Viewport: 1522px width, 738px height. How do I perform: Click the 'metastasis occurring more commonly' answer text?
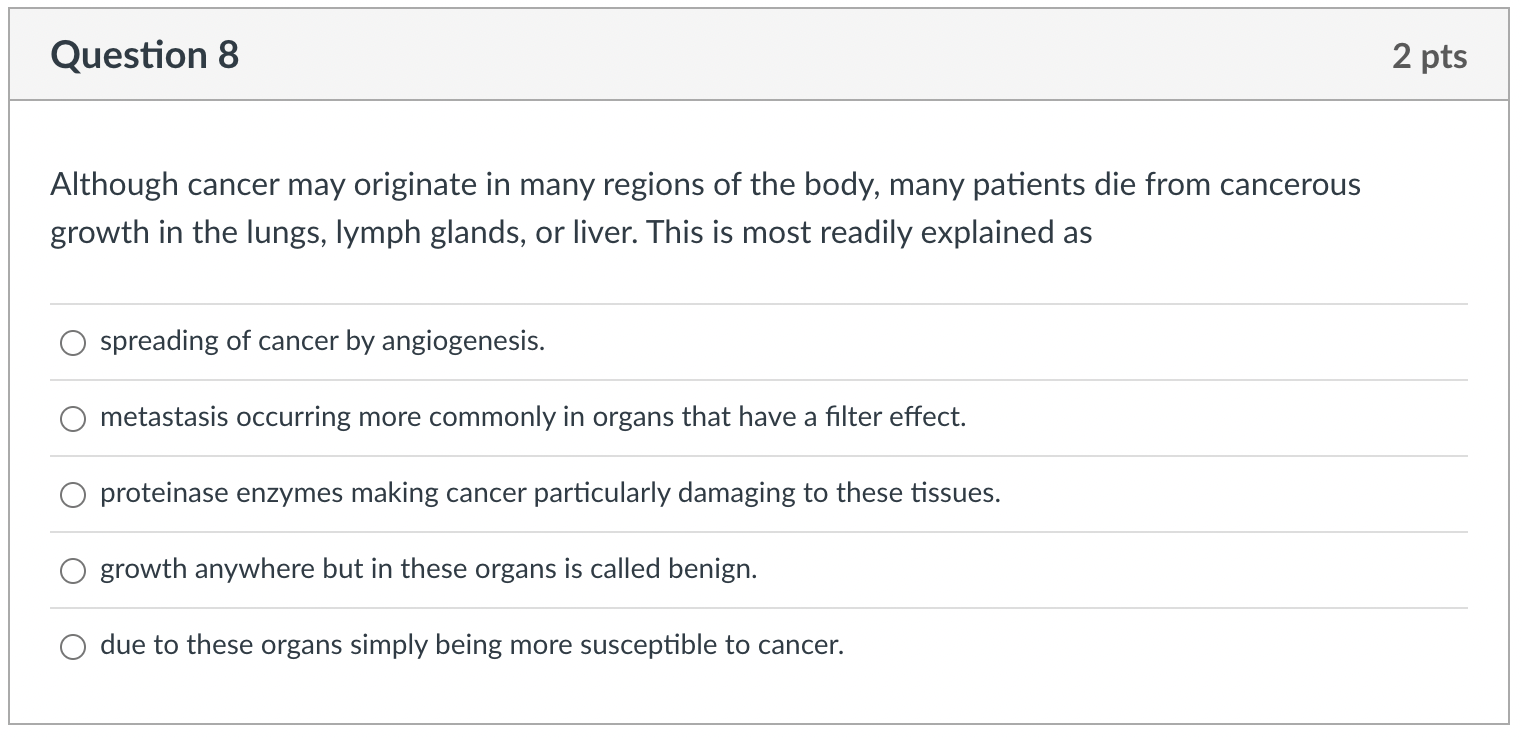point(533,417)
